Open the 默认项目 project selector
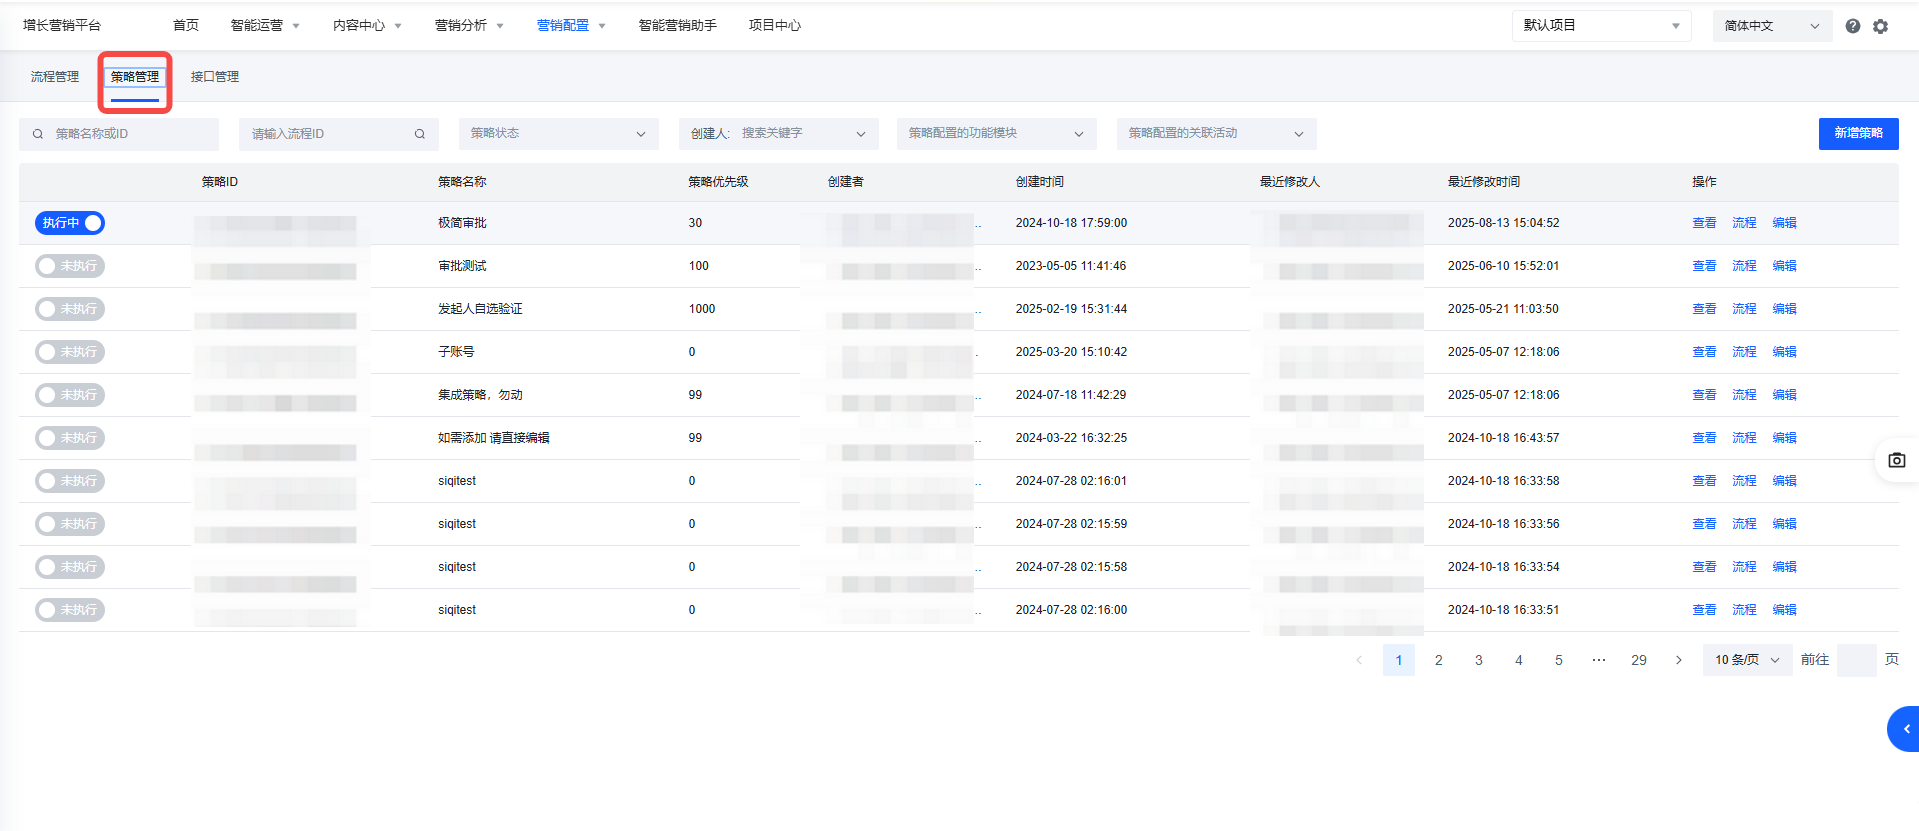The width and height of the screenshot is (1919, 831). [x=1602, y=26]
